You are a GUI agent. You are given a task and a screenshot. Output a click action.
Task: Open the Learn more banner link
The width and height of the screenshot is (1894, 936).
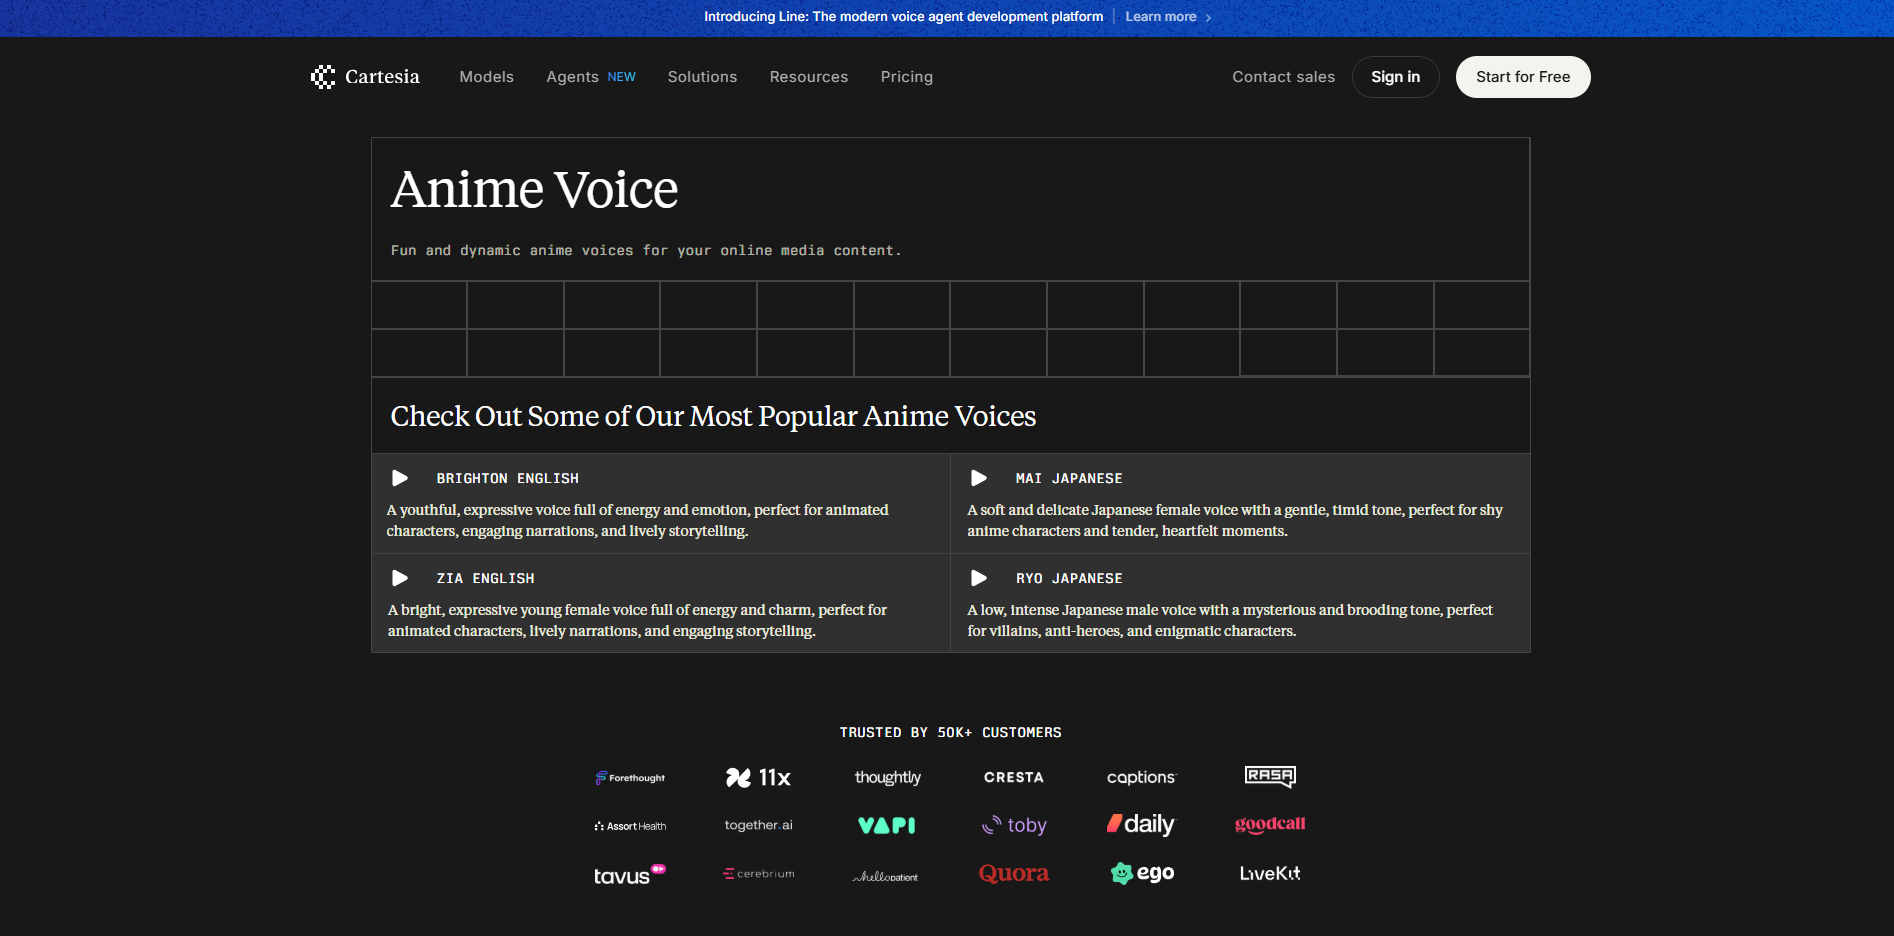tap(1160, 16)
